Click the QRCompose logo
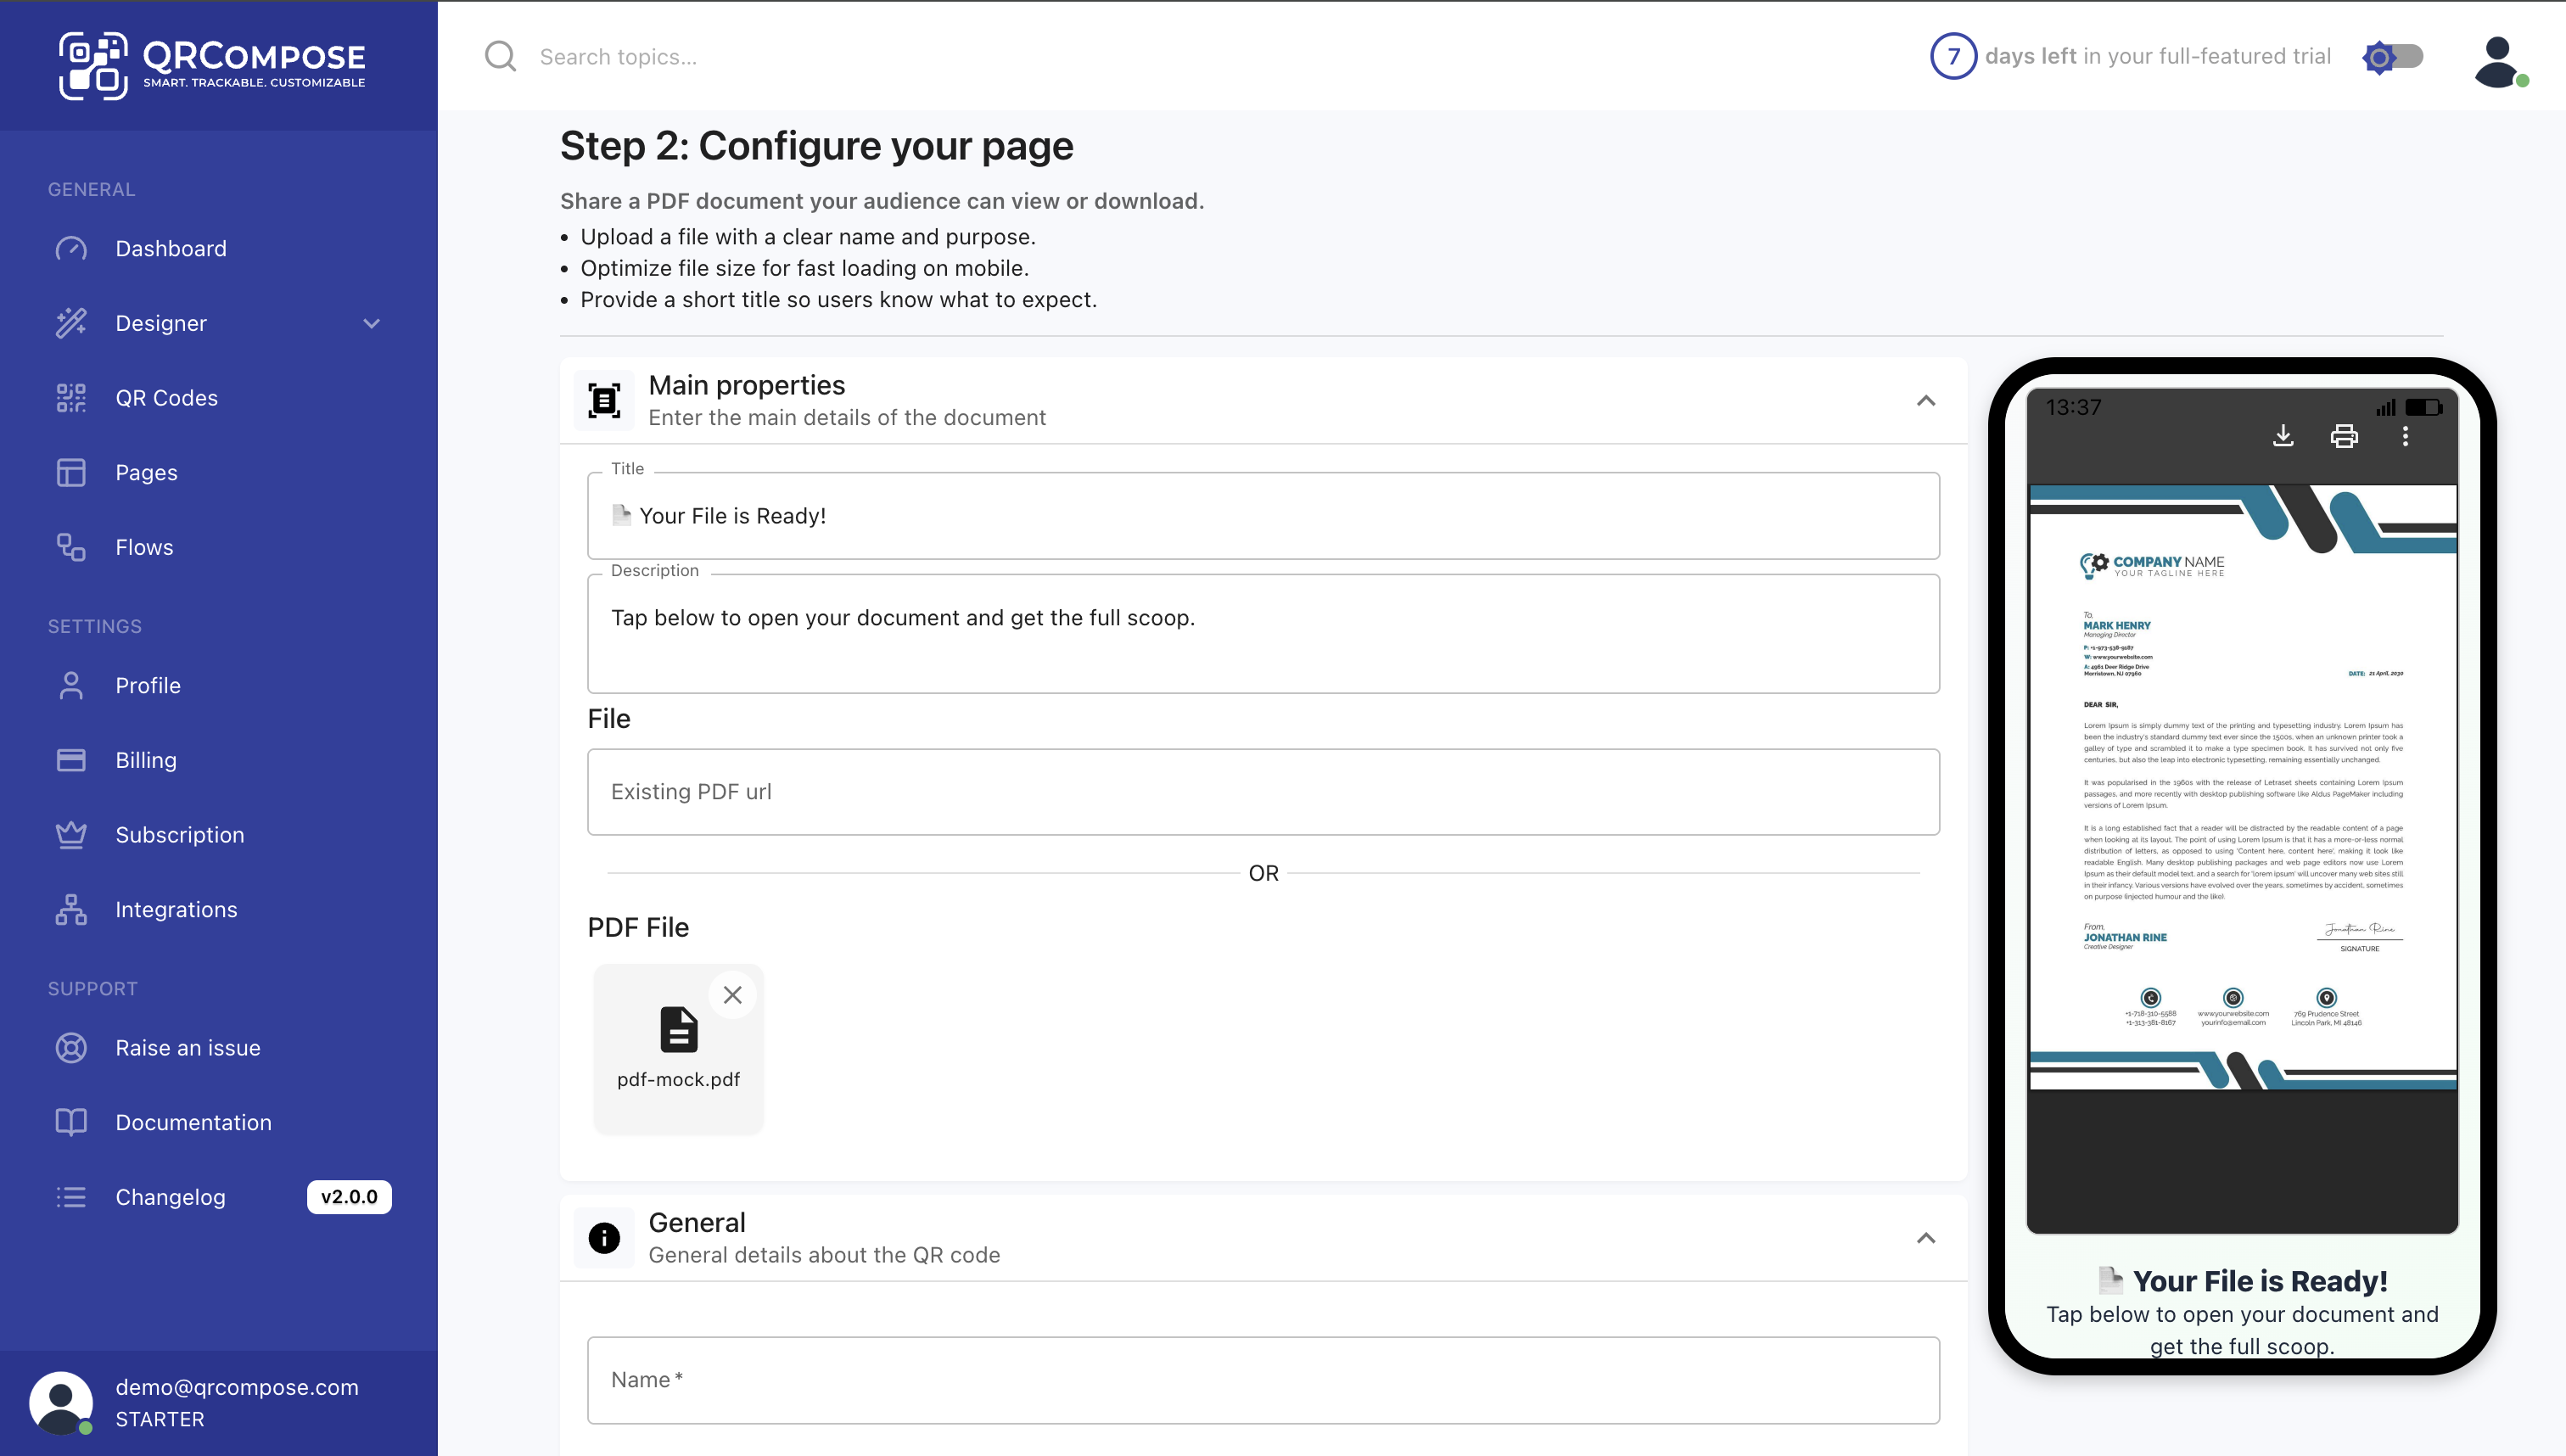Image resolution: width=2566 pixels, height=1456 pixels. [213, 64]
